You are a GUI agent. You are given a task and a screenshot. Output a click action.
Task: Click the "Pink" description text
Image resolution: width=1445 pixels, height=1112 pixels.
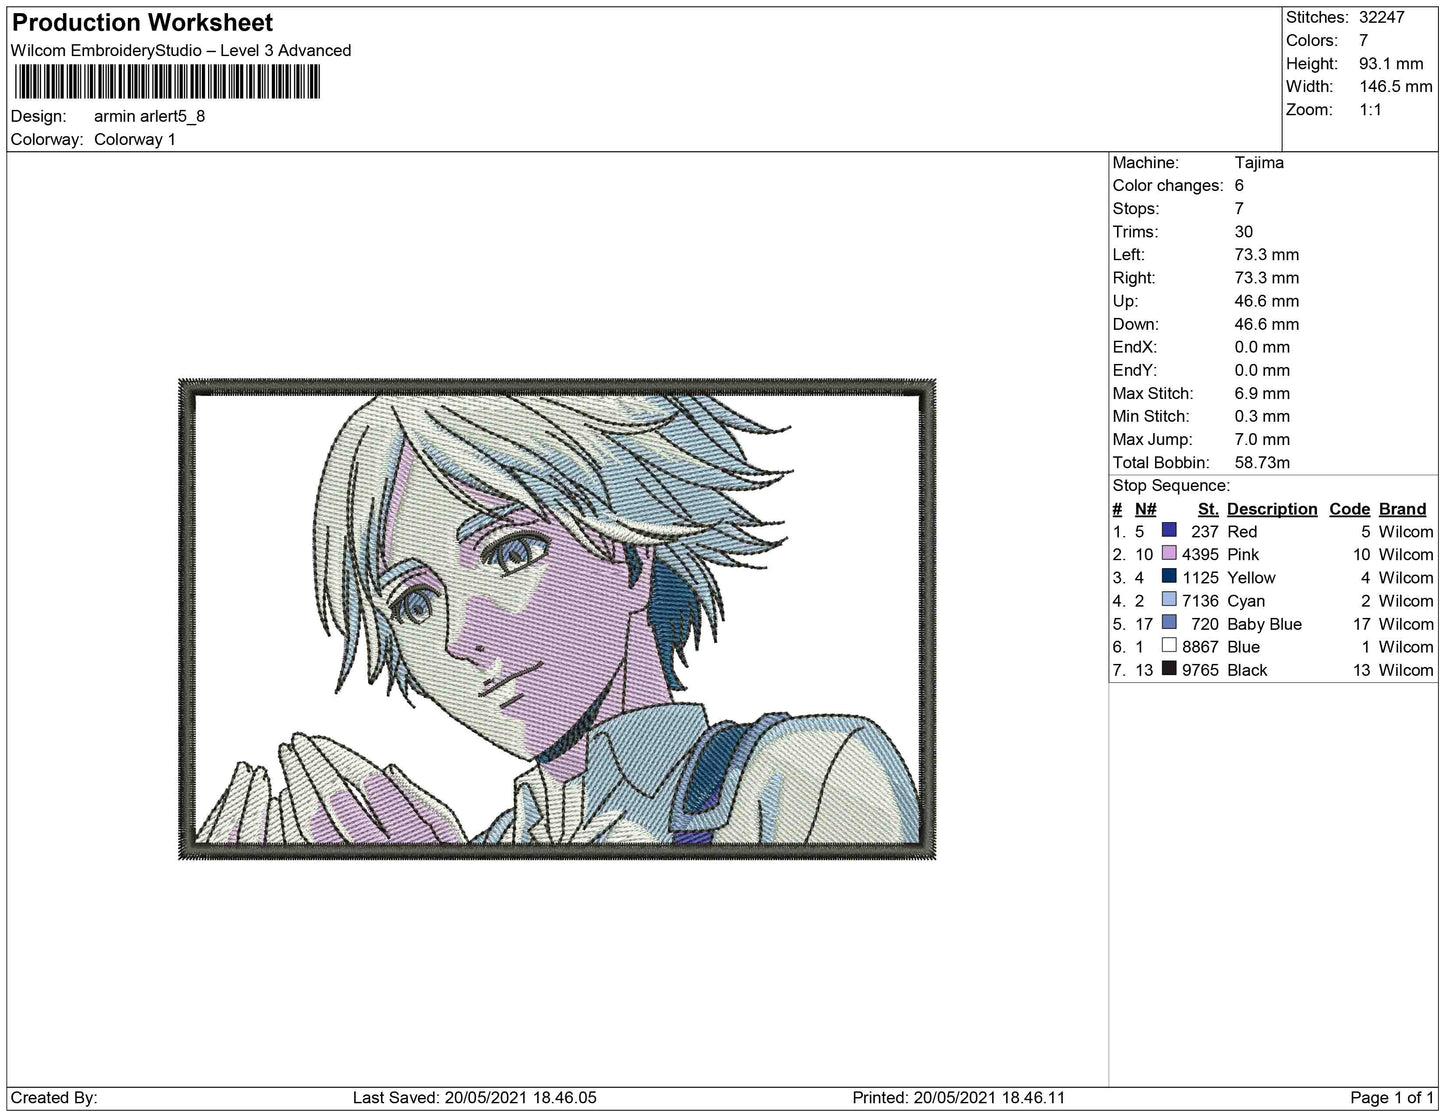coord(1243,554)
